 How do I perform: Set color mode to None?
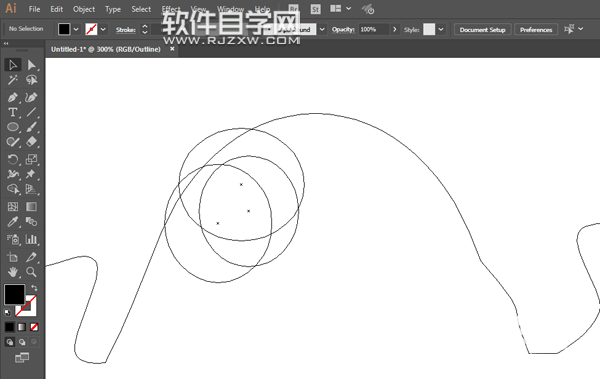(34, 327)
